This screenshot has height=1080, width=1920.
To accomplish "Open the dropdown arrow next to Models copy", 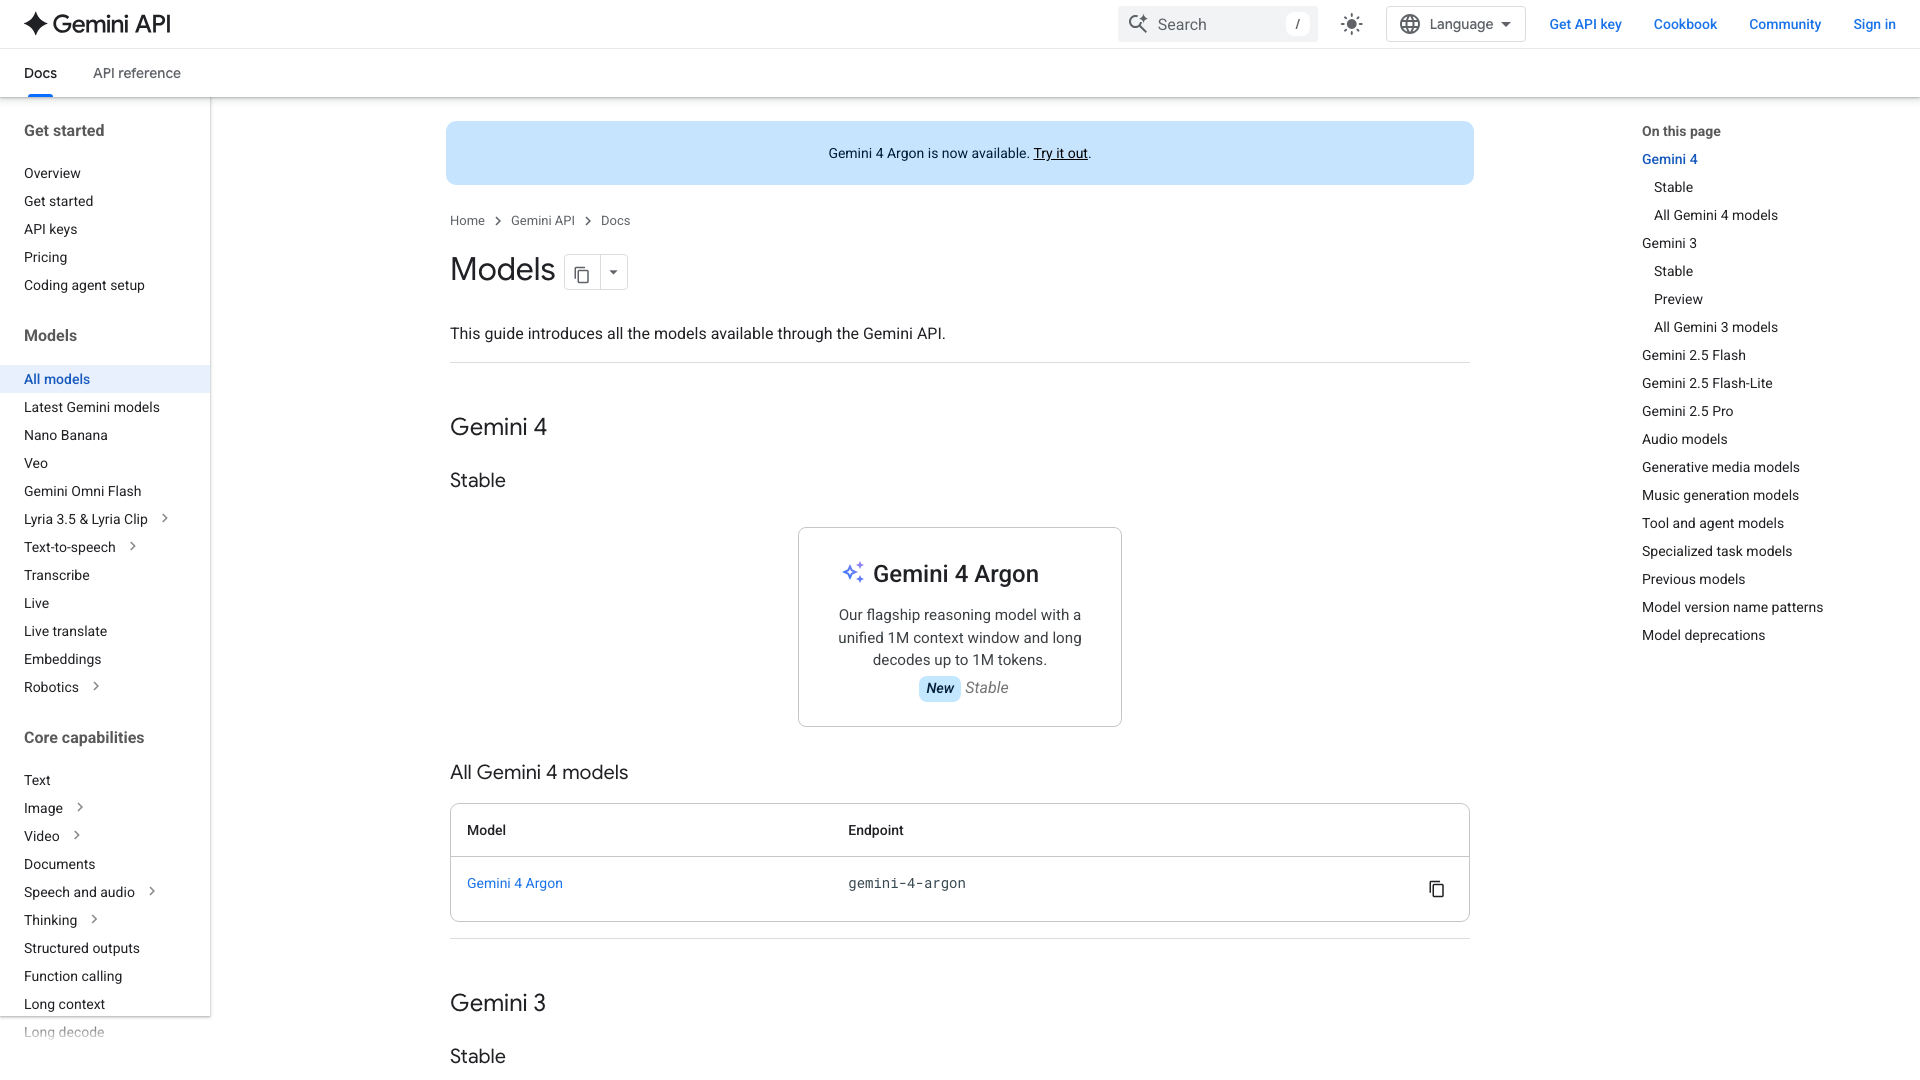I will coord(614,272).
